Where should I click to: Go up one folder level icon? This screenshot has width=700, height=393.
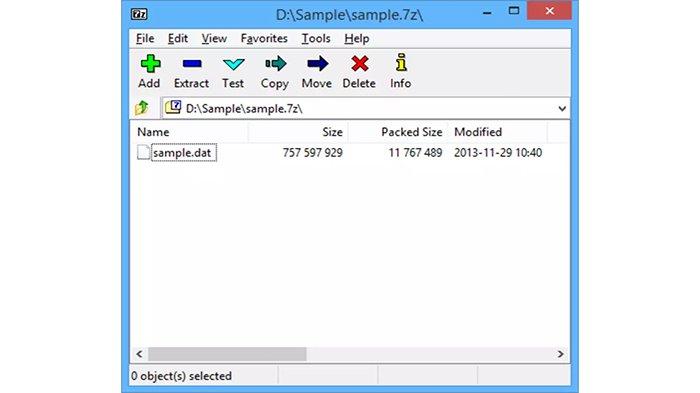(142, 108)
